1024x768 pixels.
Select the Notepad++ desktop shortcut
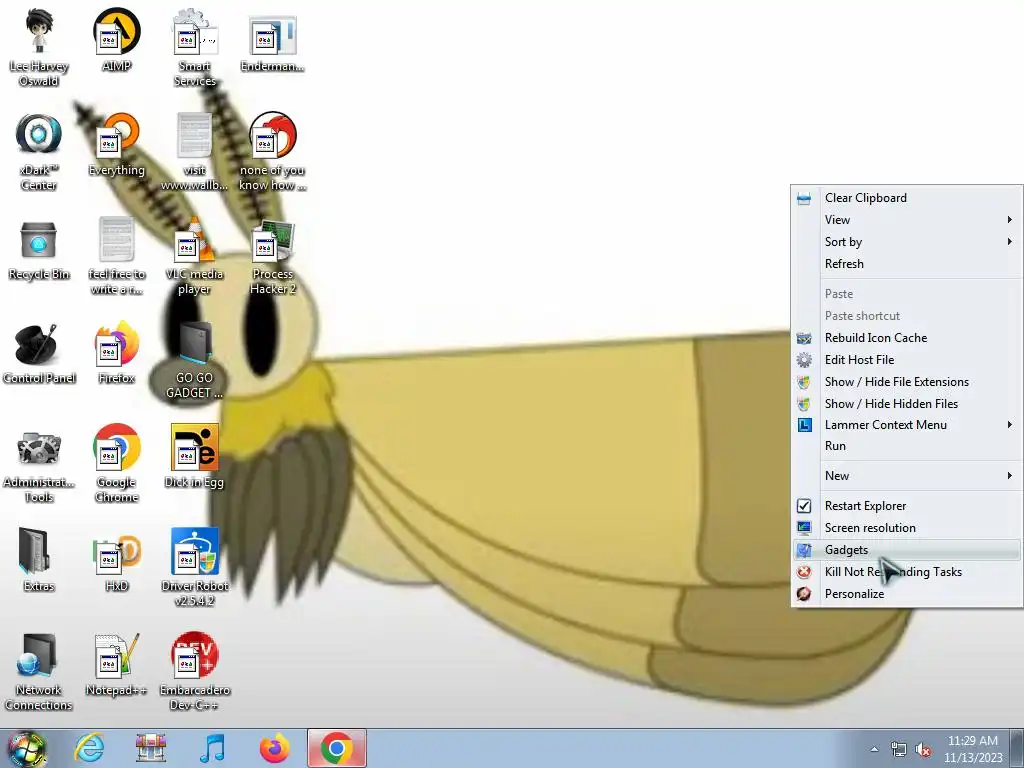click(117, 665)
